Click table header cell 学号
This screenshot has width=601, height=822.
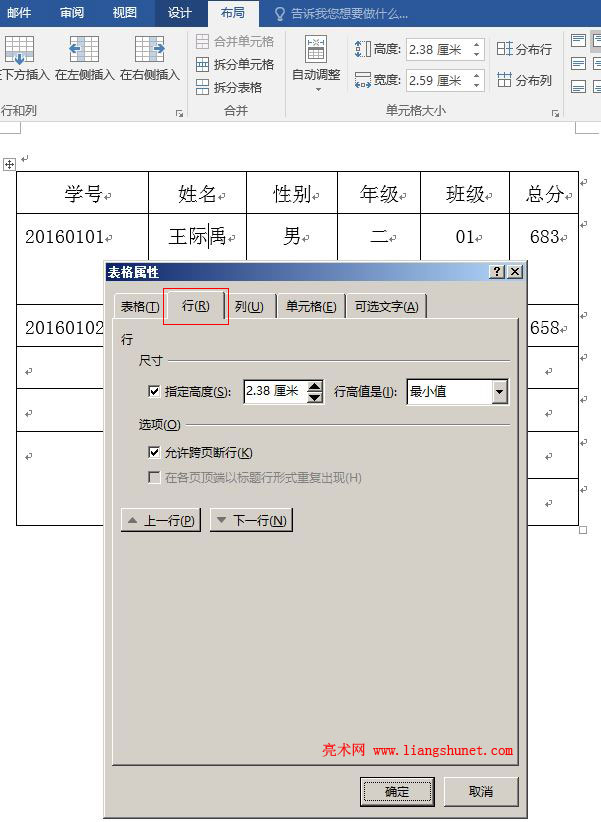[82, 192]
